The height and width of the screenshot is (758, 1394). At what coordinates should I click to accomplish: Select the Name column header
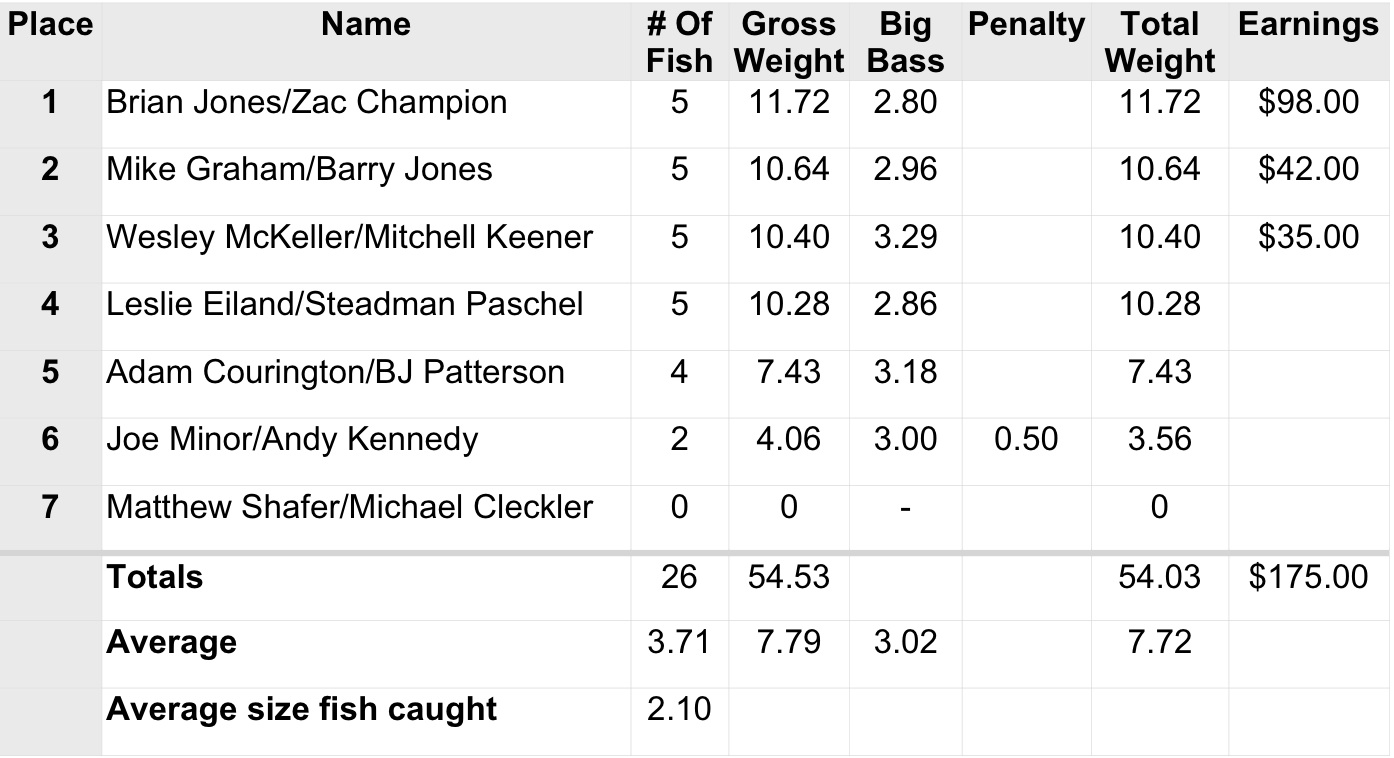tap(366, 25)
